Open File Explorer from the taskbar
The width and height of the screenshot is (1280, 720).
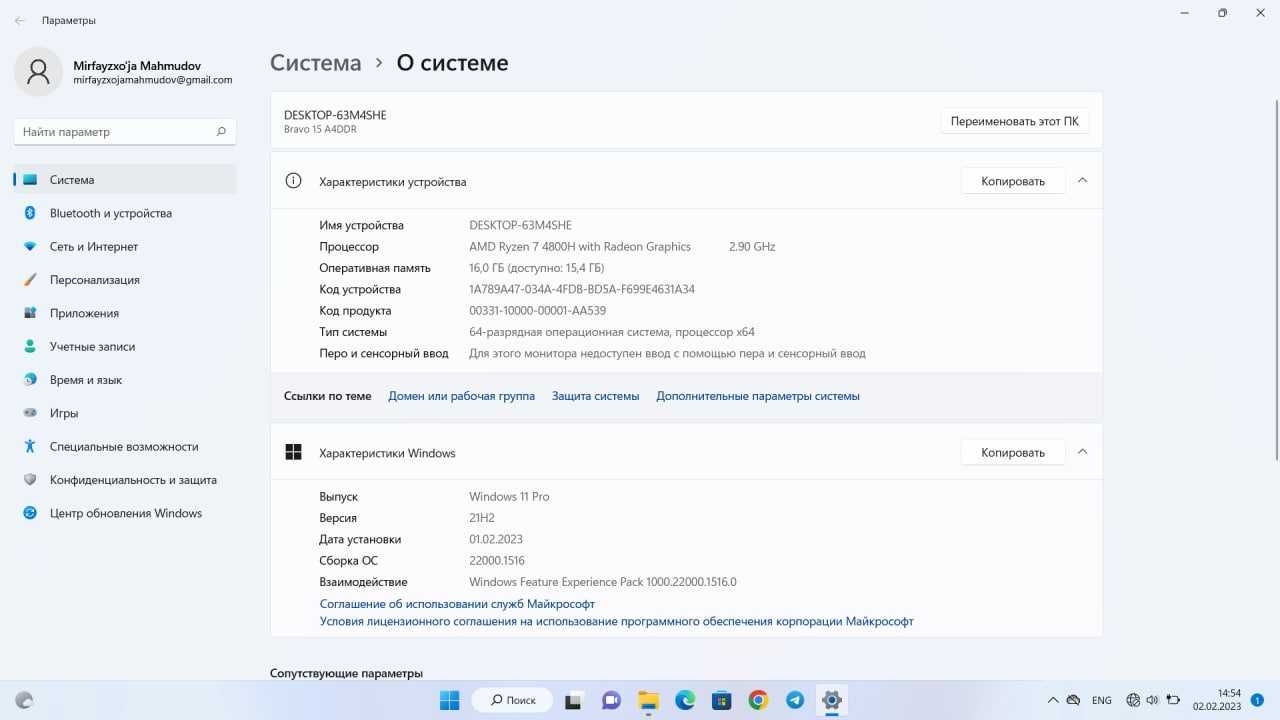click(x=648, y=700)
